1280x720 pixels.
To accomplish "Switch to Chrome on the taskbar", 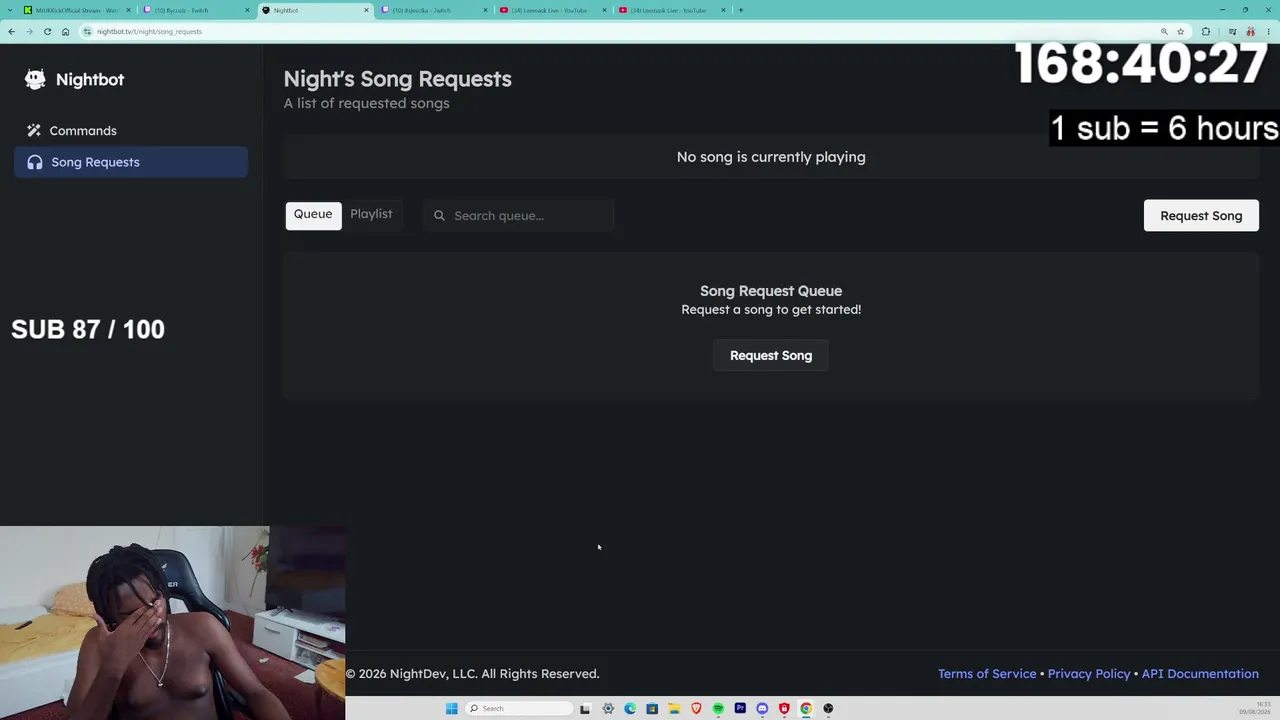I will coord(806,708).
